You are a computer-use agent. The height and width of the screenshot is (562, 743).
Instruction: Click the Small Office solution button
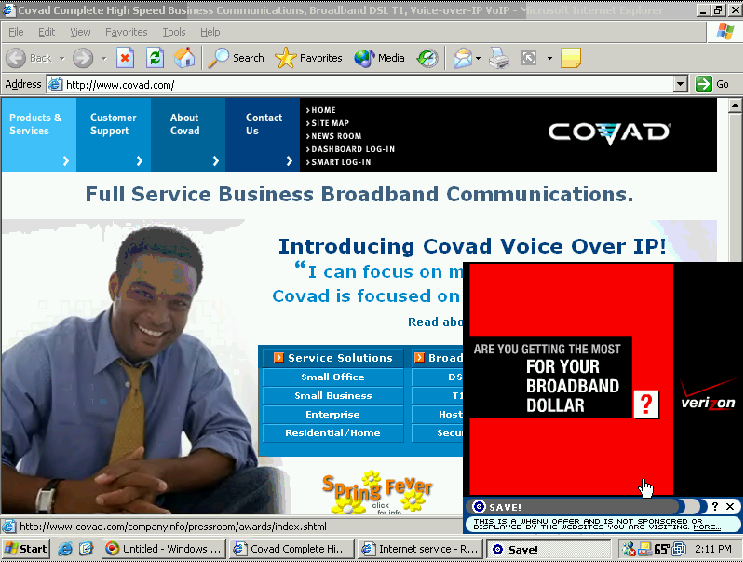pos(333,377)
